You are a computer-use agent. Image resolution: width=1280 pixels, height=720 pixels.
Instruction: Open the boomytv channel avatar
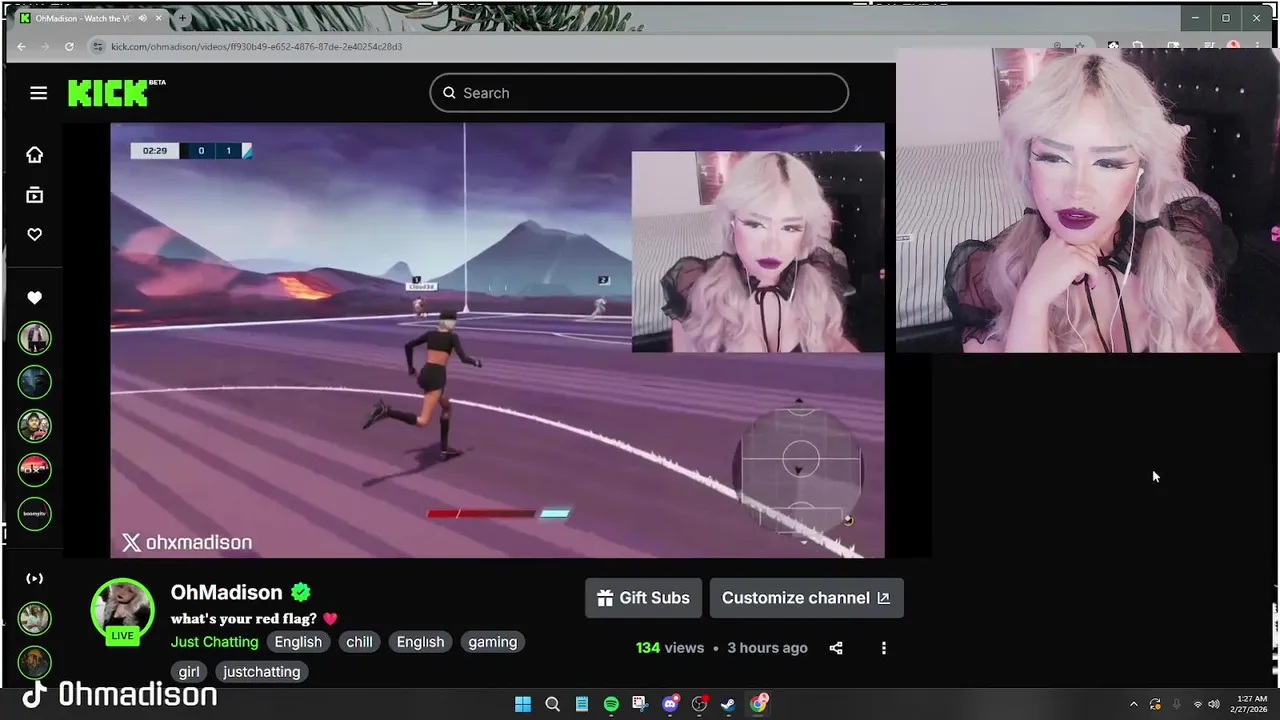(x=35, y=513)
